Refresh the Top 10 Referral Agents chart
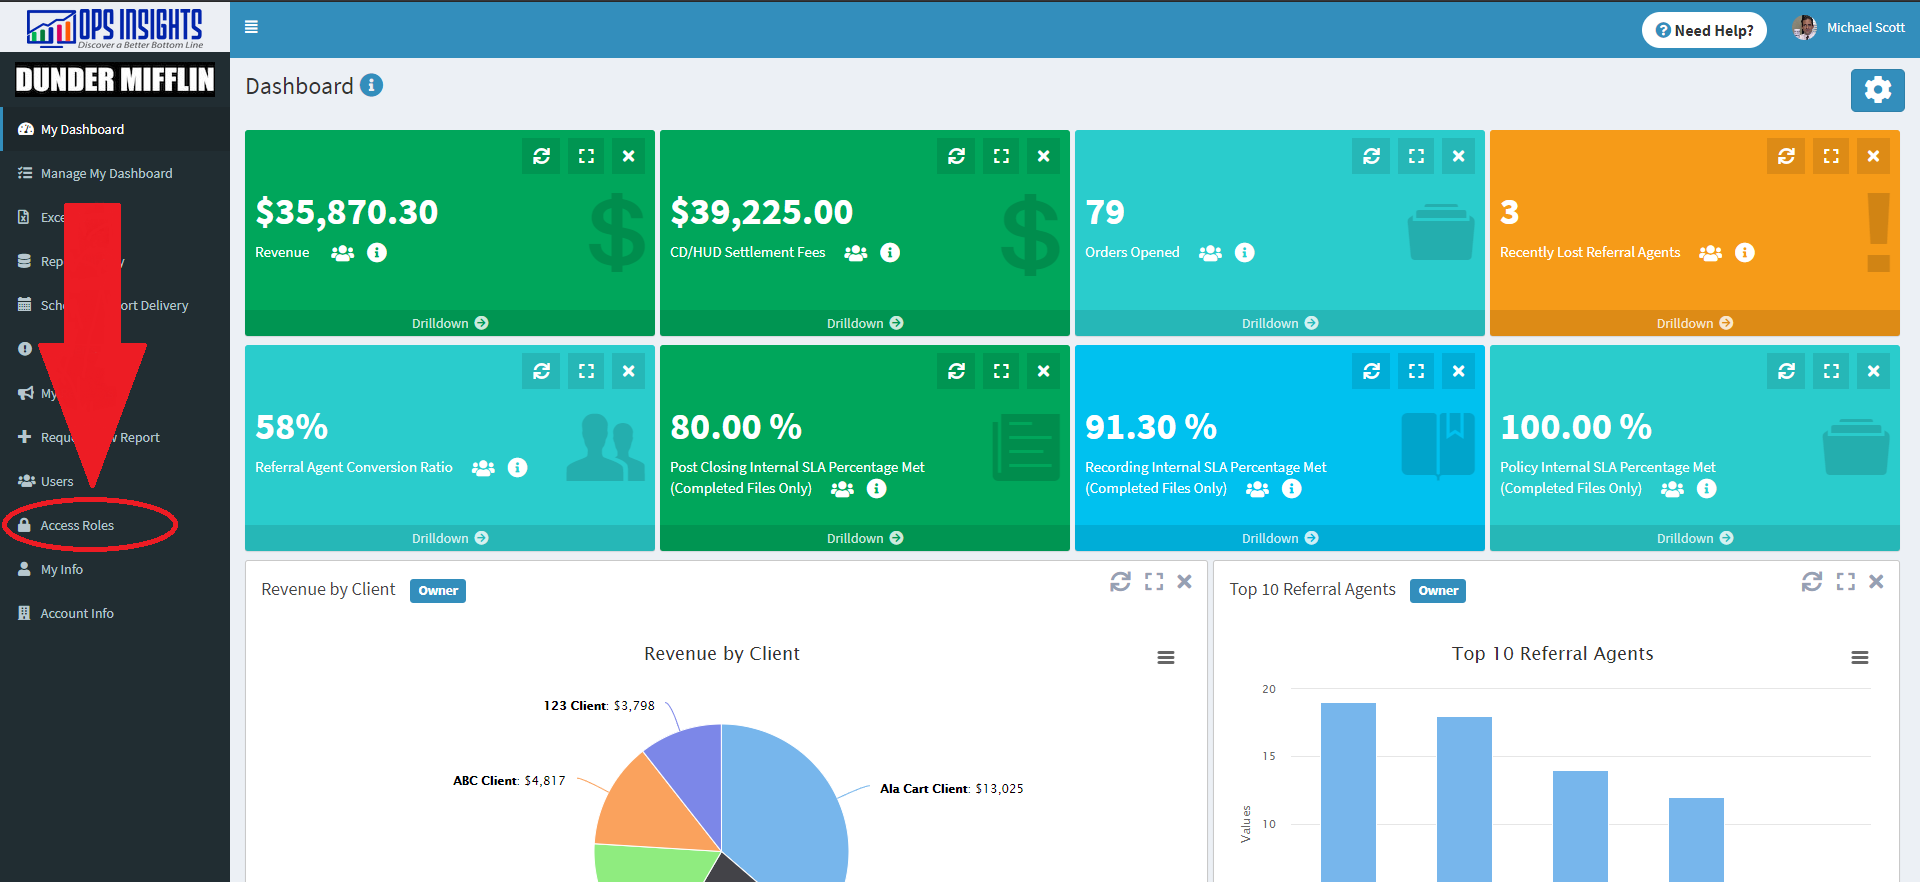 click(x=1811, y=582)
